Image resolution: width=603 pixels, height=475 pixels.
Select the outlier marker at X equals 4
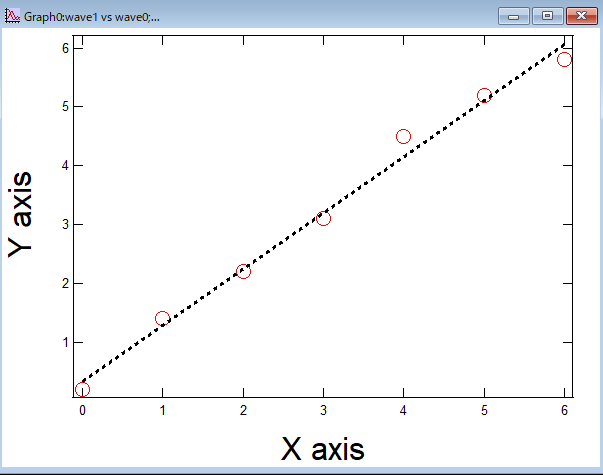coord(403,136)
